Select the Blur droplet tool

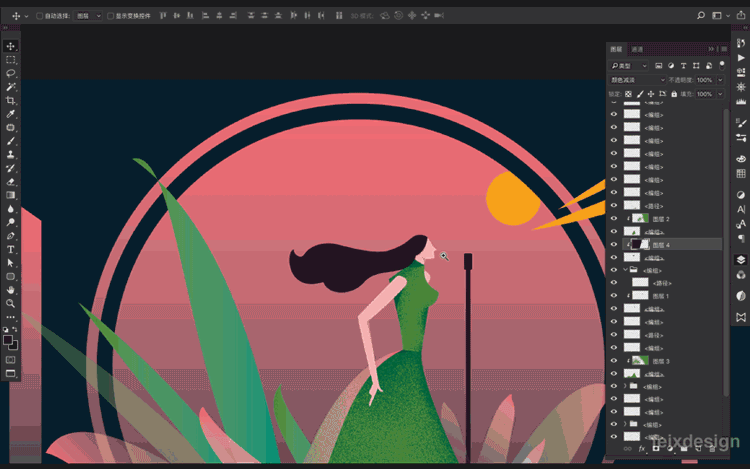point(11,208)
